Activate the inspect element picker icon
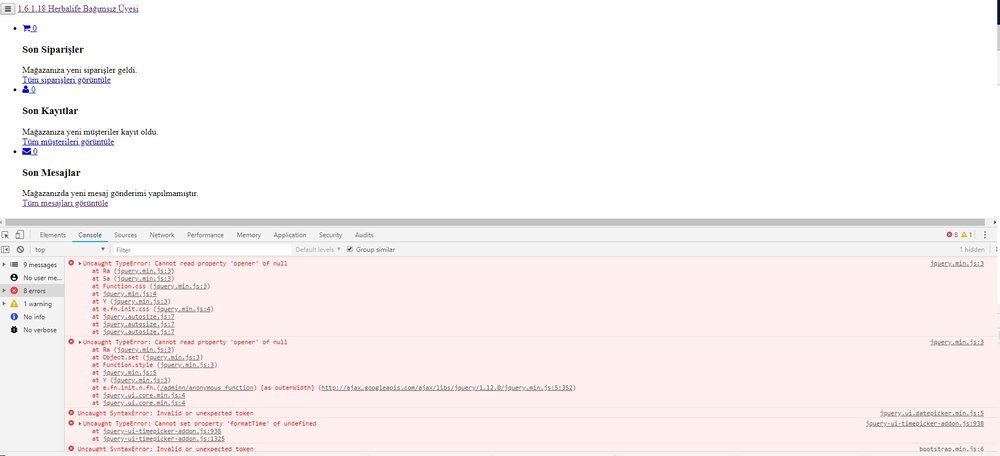The image size is (1000, 456). coord(5,235)
